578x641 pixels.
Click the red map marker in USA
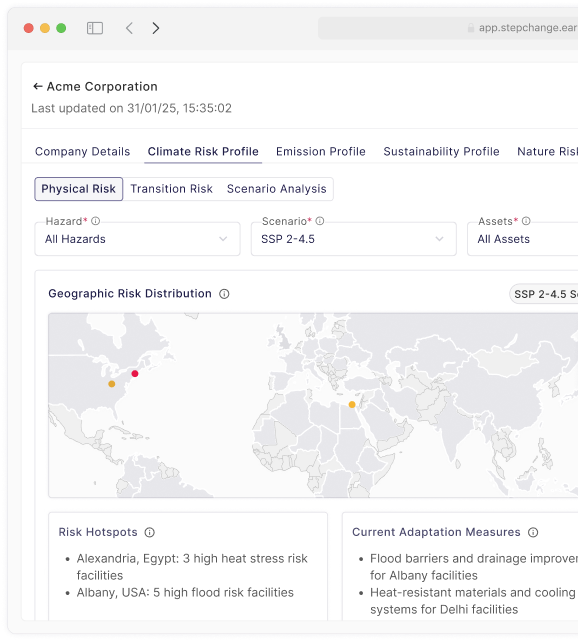tap(135, 374)
